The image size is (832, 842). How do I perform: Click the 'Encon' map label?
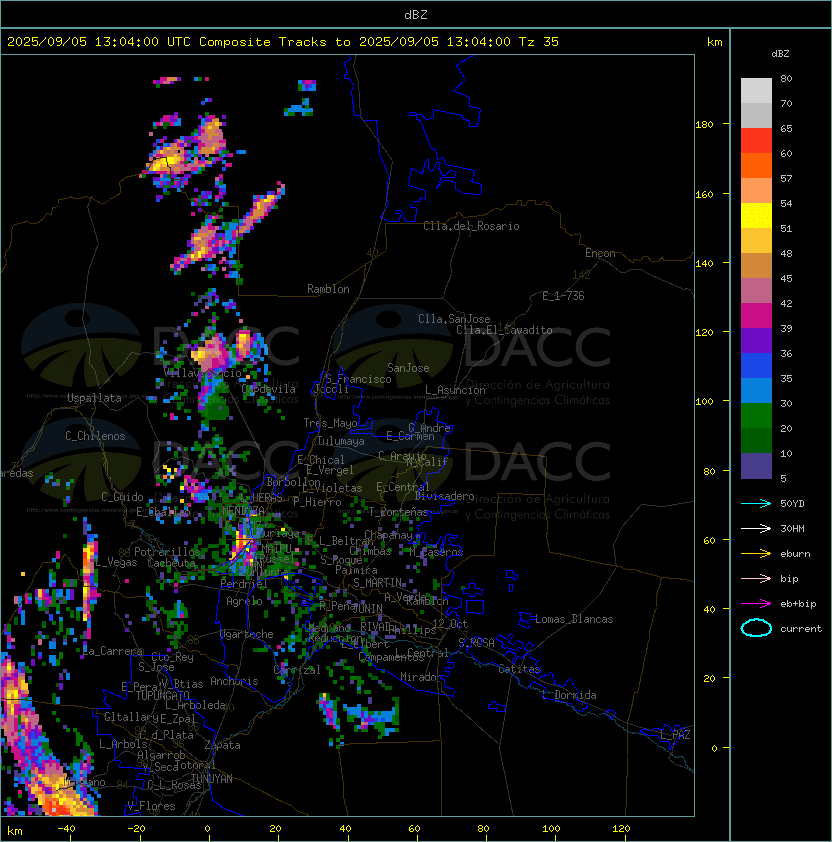pos(600,253)
